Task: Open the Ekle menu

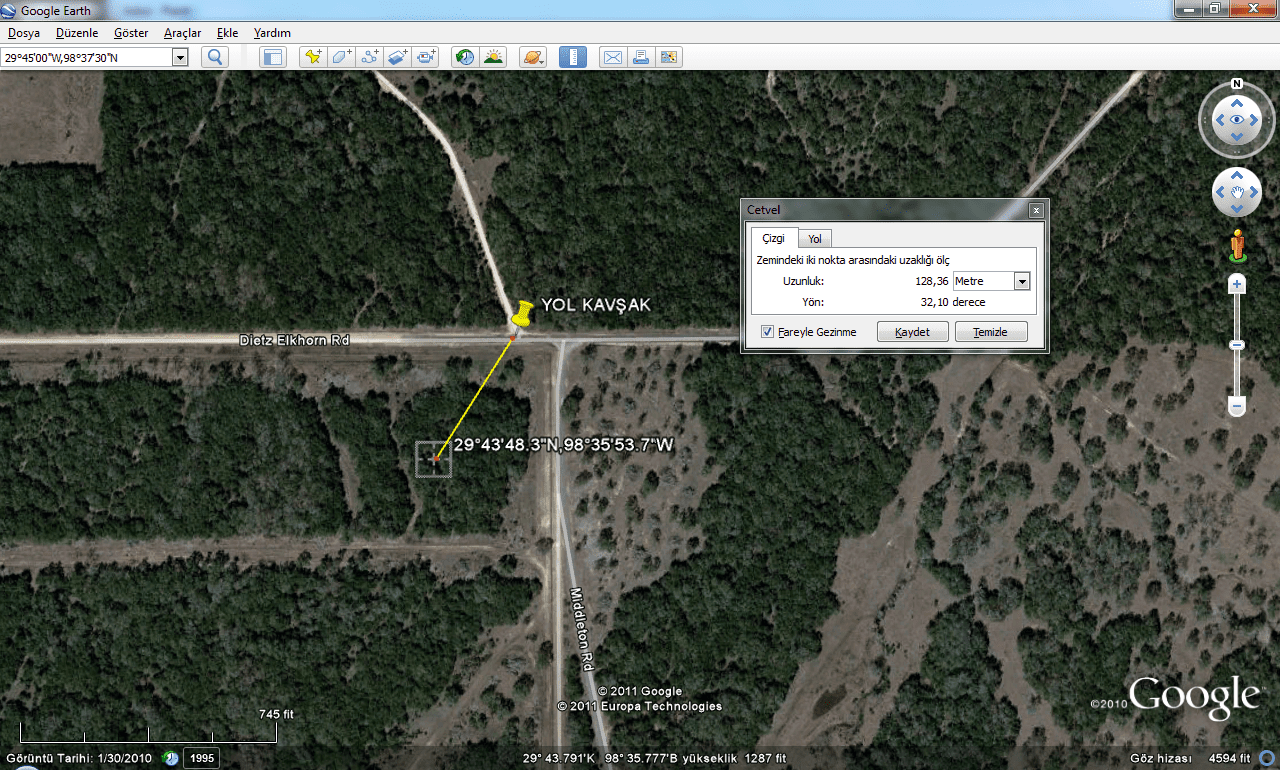Action: point(227,33)
